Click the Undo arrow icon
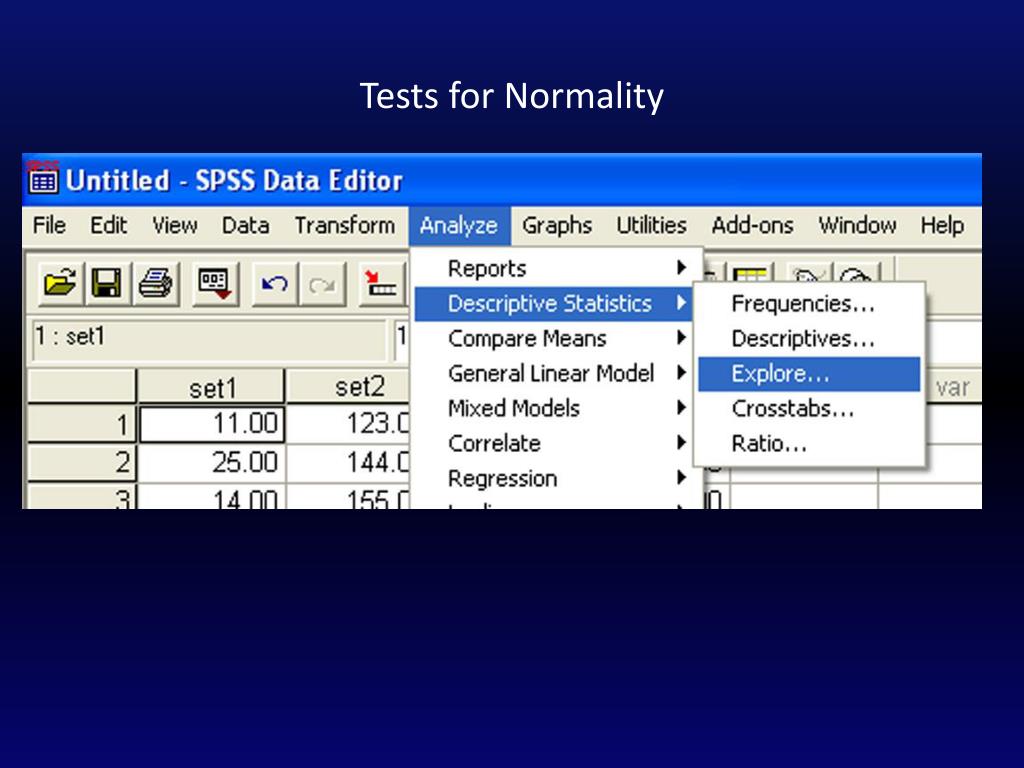The width and height of the screenshot is (1024, 768). coord(275,284)
